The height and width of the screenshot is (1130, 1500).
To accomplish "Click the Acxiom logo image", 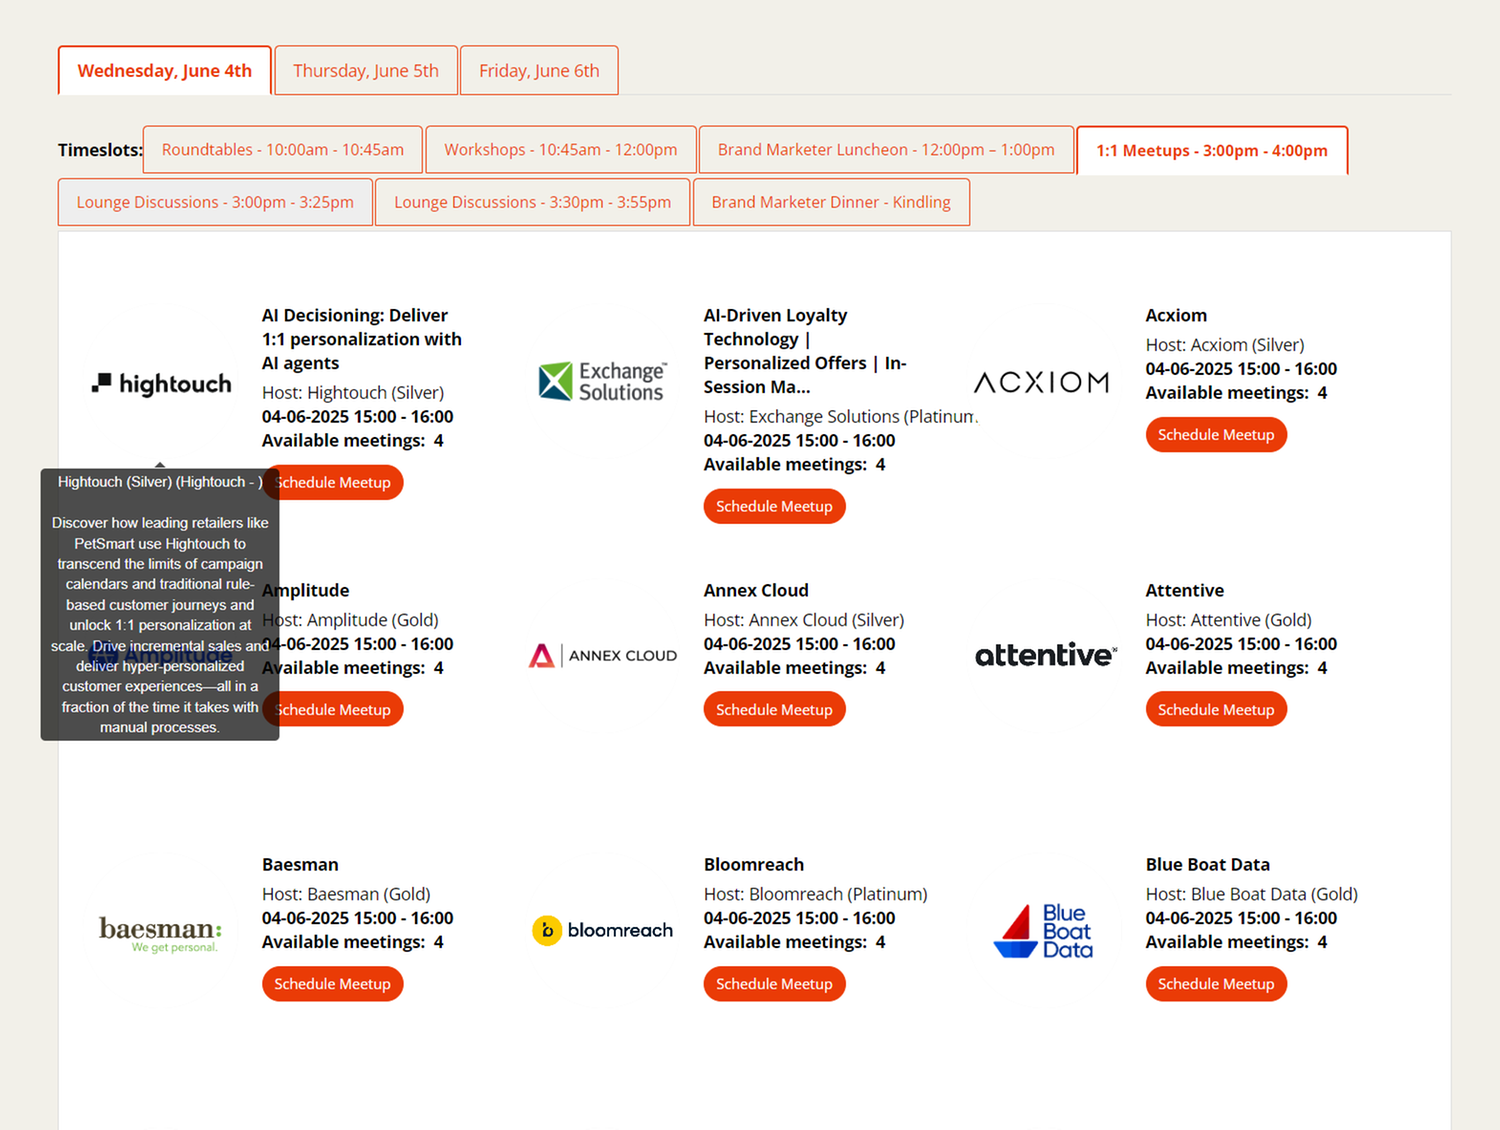I will tap(1042, 382).
